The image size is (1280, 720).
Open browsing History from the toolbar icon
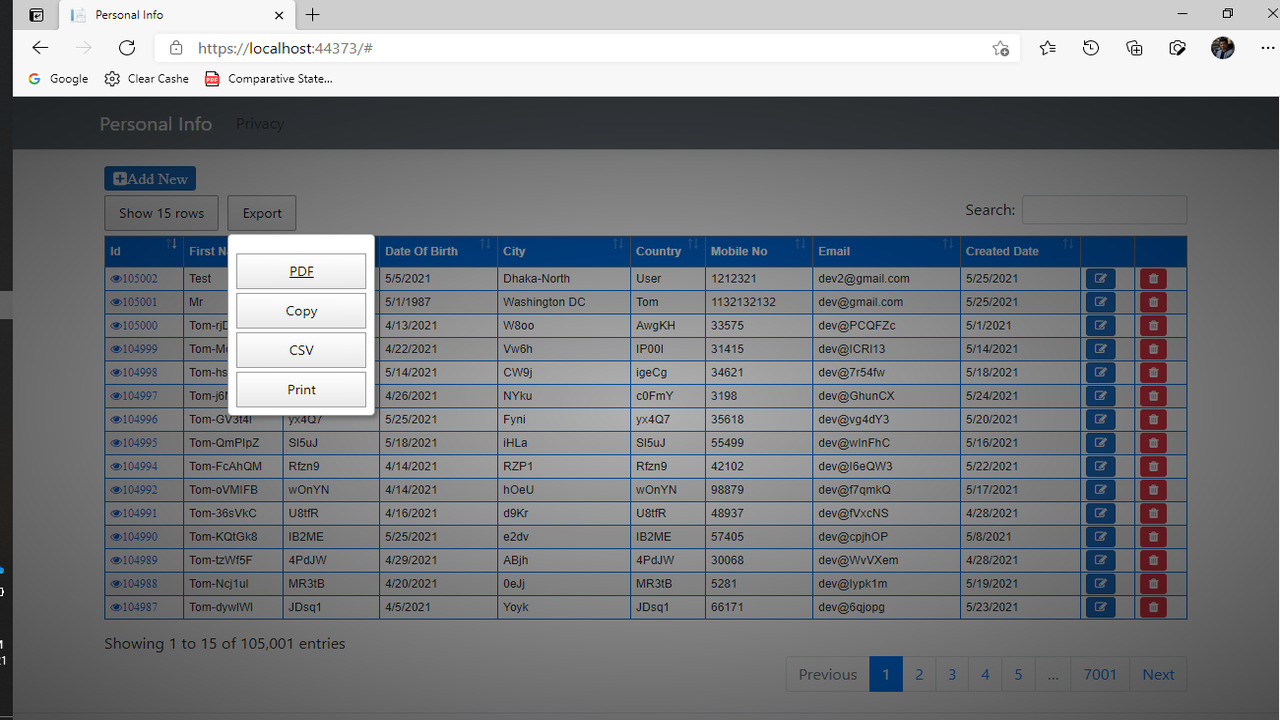click(1091, 47)
